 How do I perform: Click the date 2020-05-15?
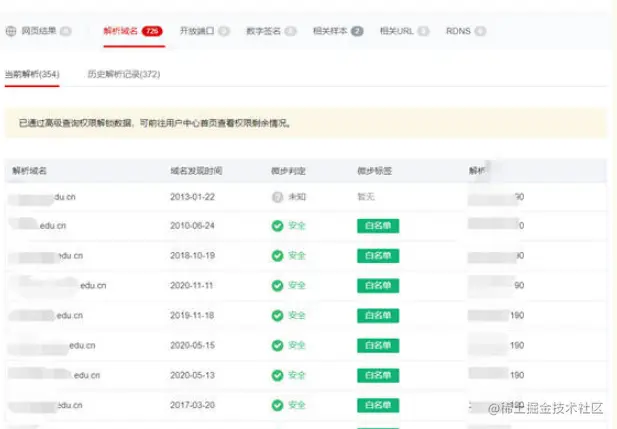pyautogui.click(x=192, y=346)
